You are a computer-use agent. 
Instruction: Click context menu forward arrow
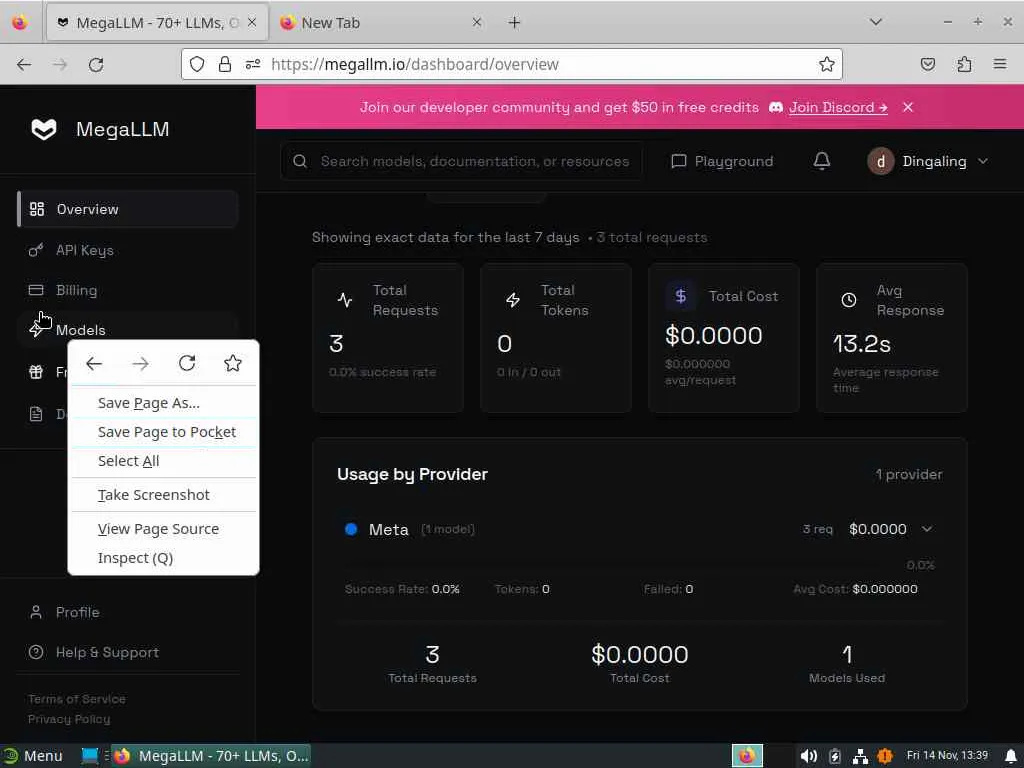point(140,364)
